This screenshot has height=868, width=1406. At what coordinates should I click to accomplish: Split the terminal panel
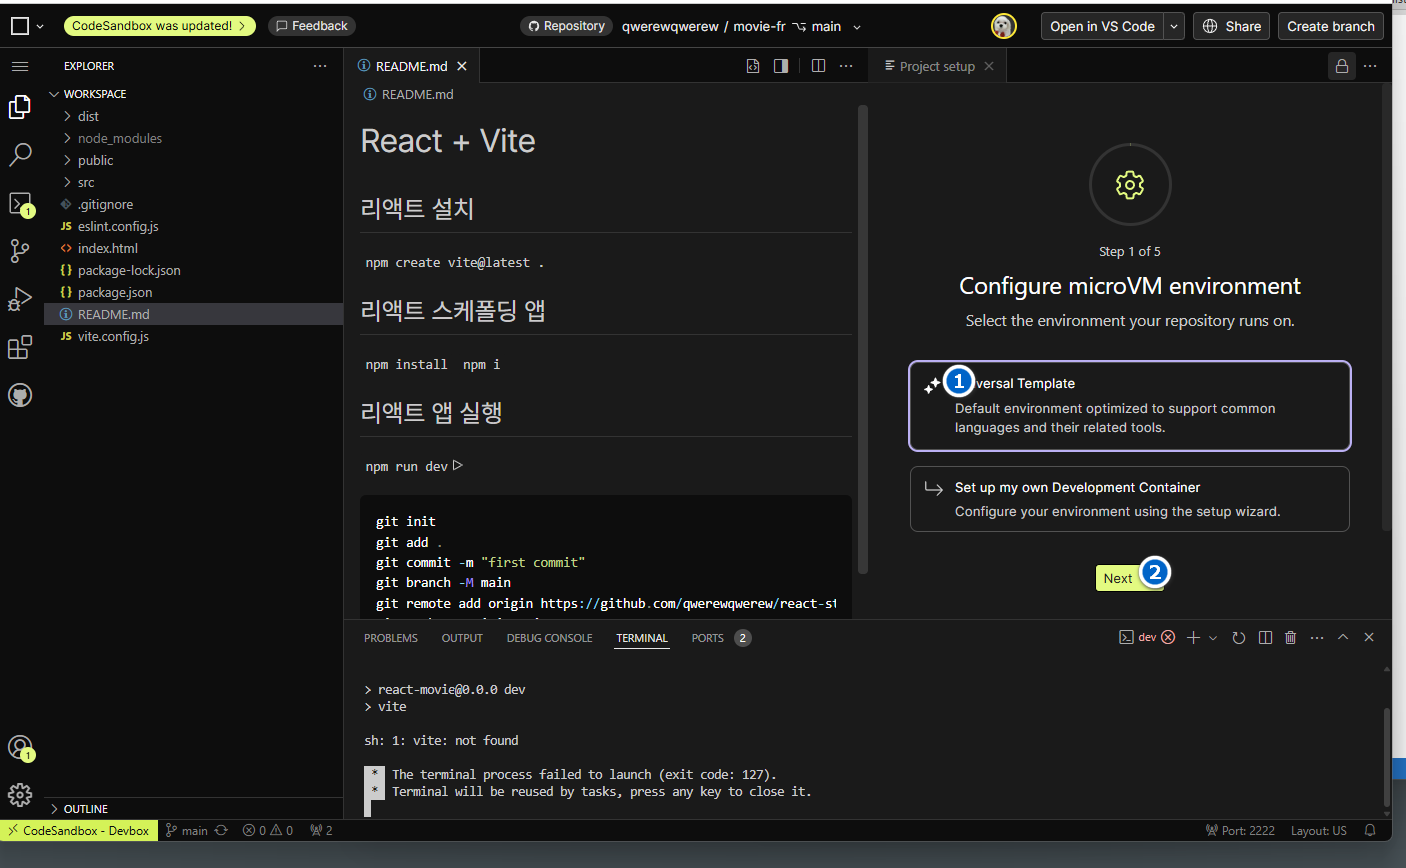pyautogui.click(x=1265, y=638)
